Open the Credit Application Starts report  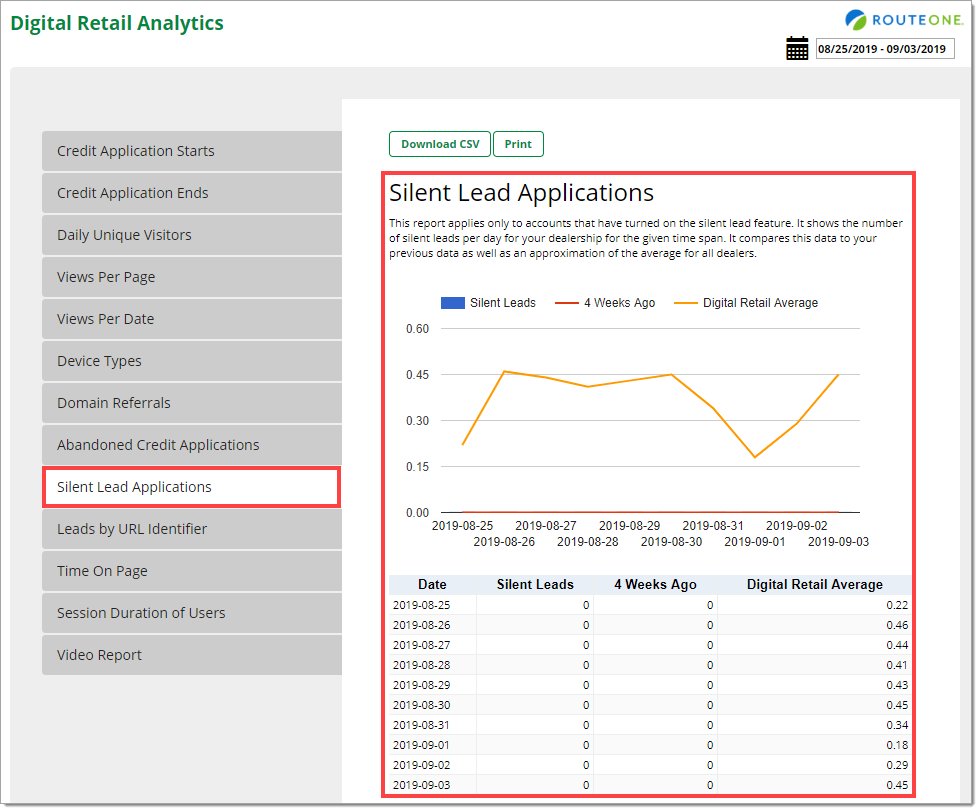click(x=191, y=151)
